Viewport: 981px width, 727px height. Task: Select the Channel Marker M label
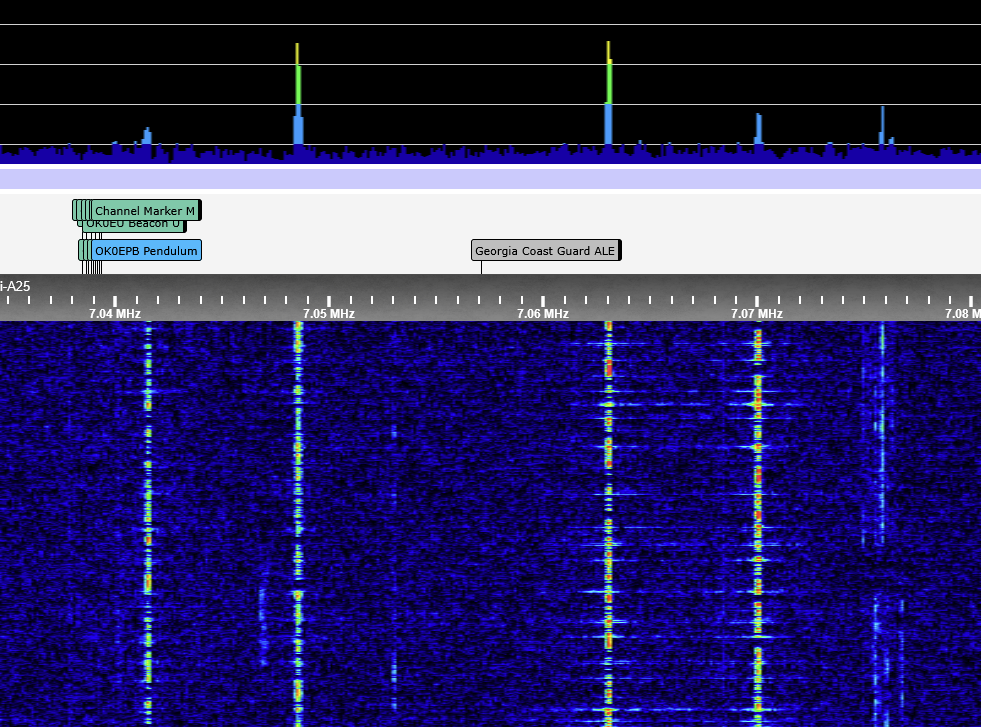tap(145, 211)
